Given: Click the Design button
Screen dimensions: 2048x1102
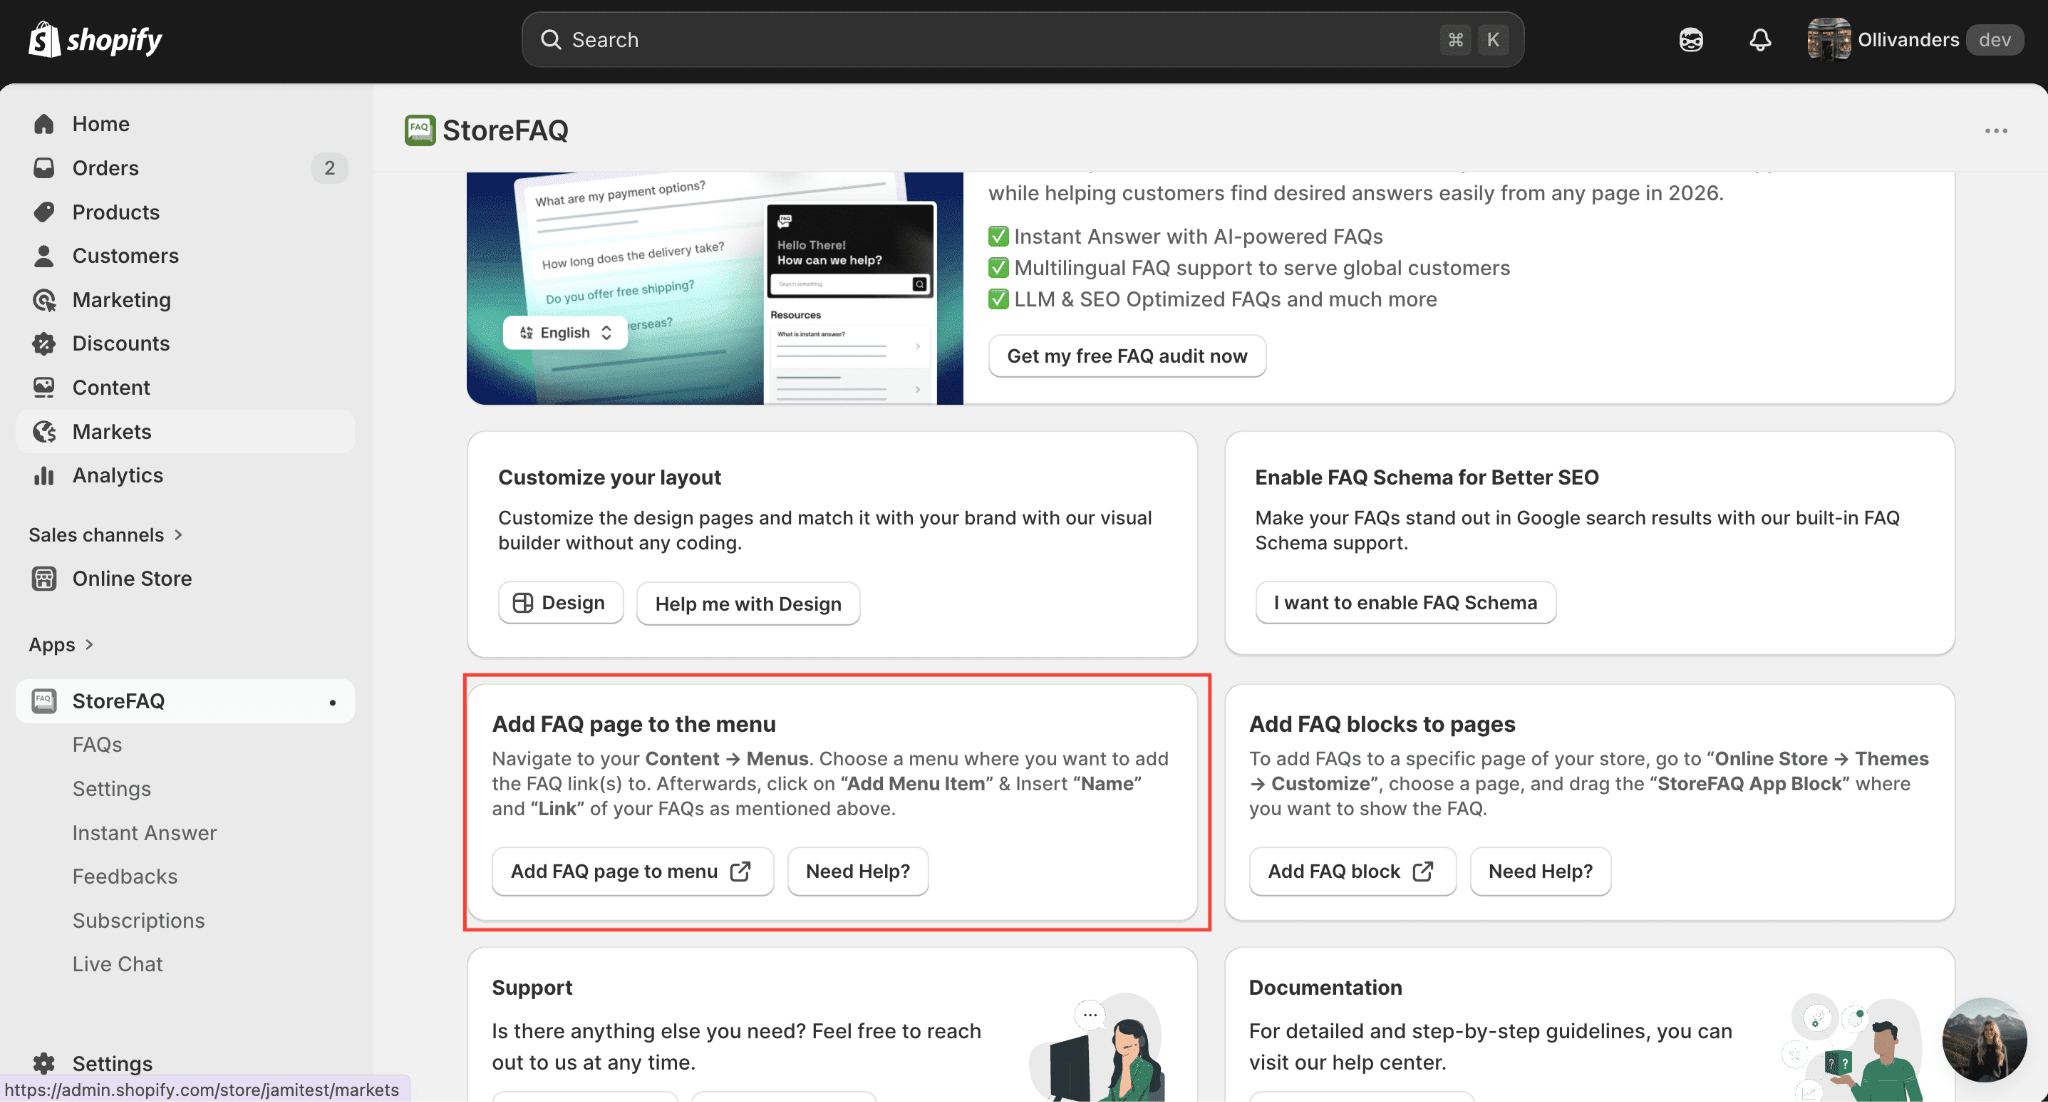Looking at the screenshot, I should click(561, 603).
